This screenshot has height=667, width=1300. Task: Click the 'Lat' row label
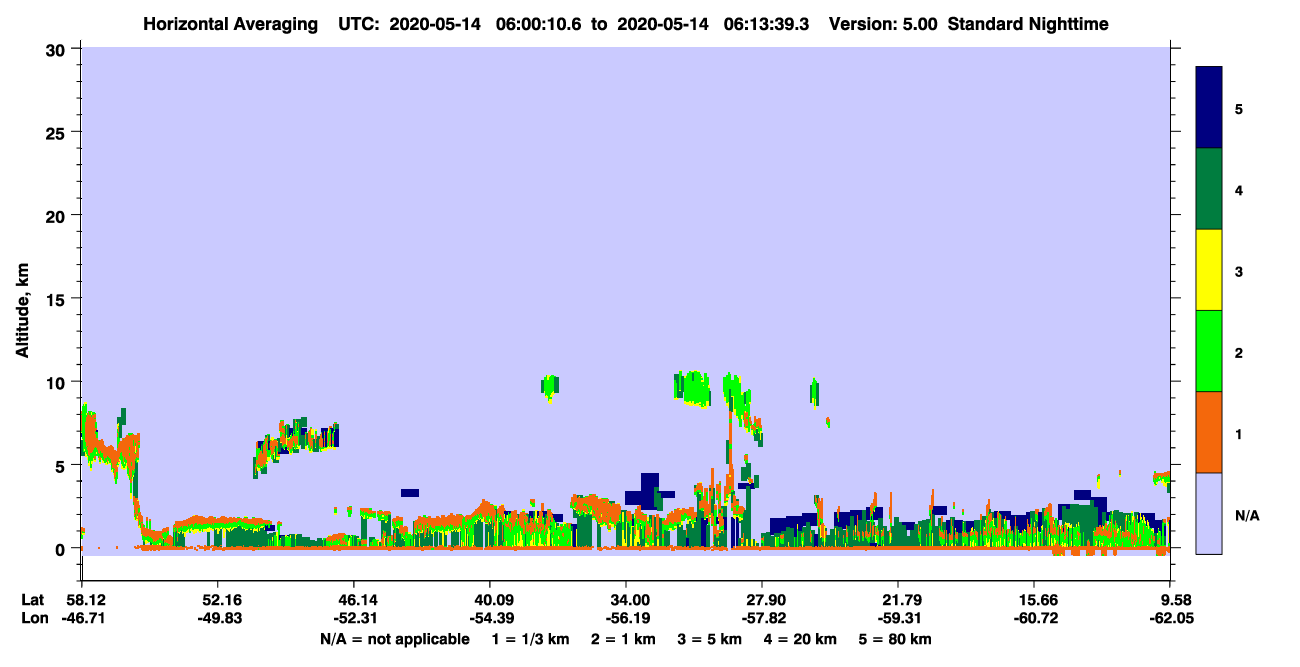tap(33, 600)
